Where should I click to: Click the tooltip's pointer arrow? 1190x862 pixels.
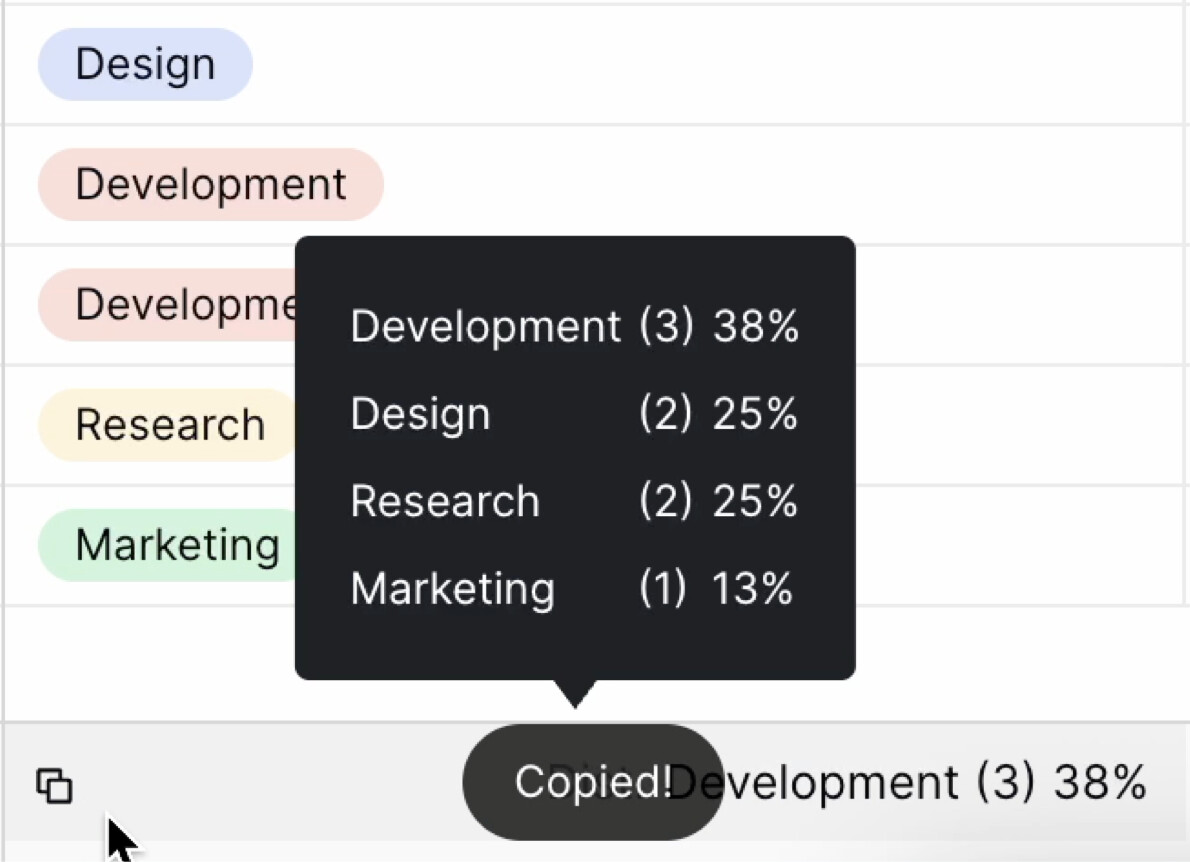coord(575,694)
